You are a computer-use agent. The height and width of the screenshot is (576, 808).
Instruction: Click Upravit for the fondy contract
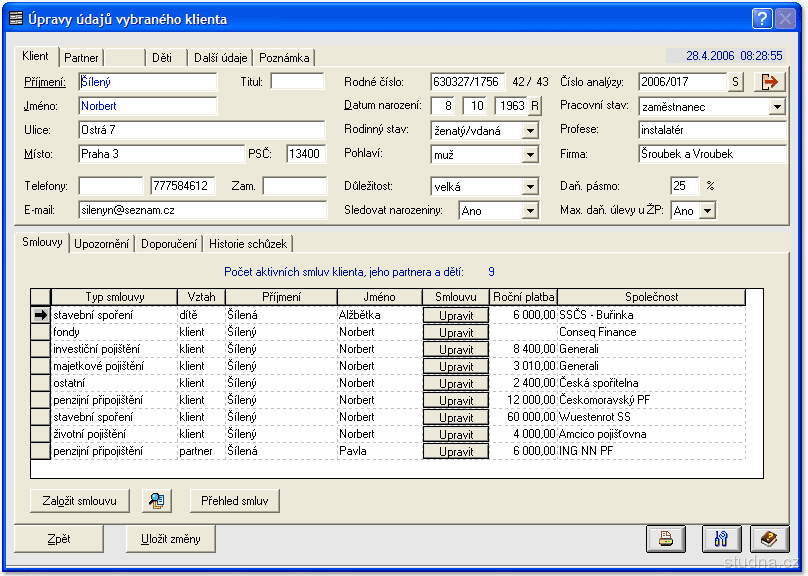pos(456,332)
